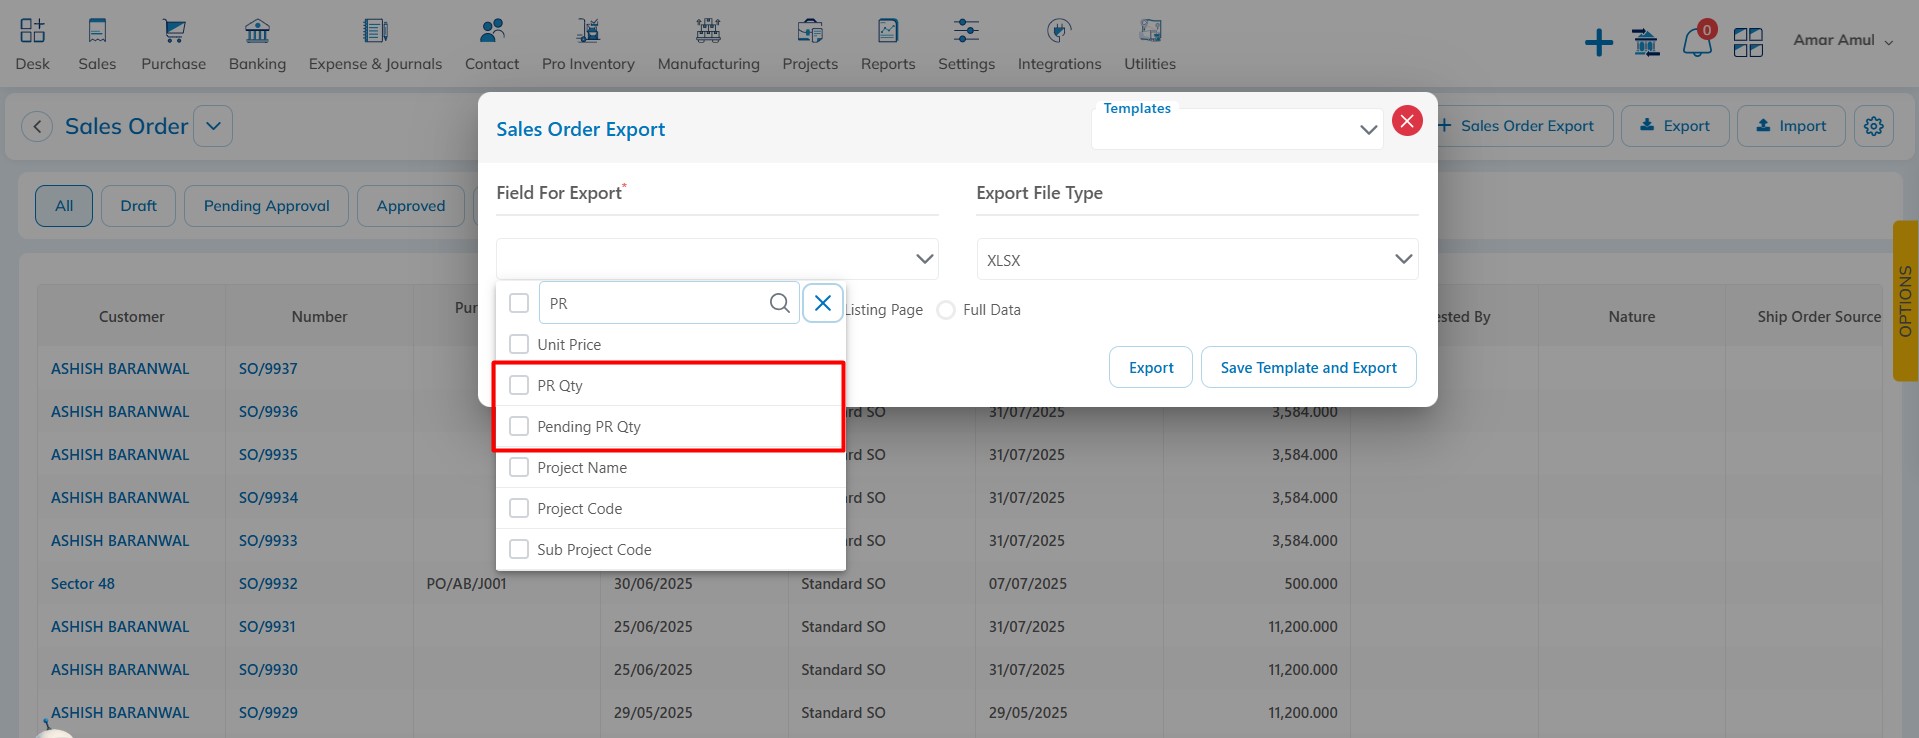This screenshot has height=738, width=1919.
Task: Click the PO/AB/J001 purchase order cell
Action: pyautogui.click(x=466, y=583)
